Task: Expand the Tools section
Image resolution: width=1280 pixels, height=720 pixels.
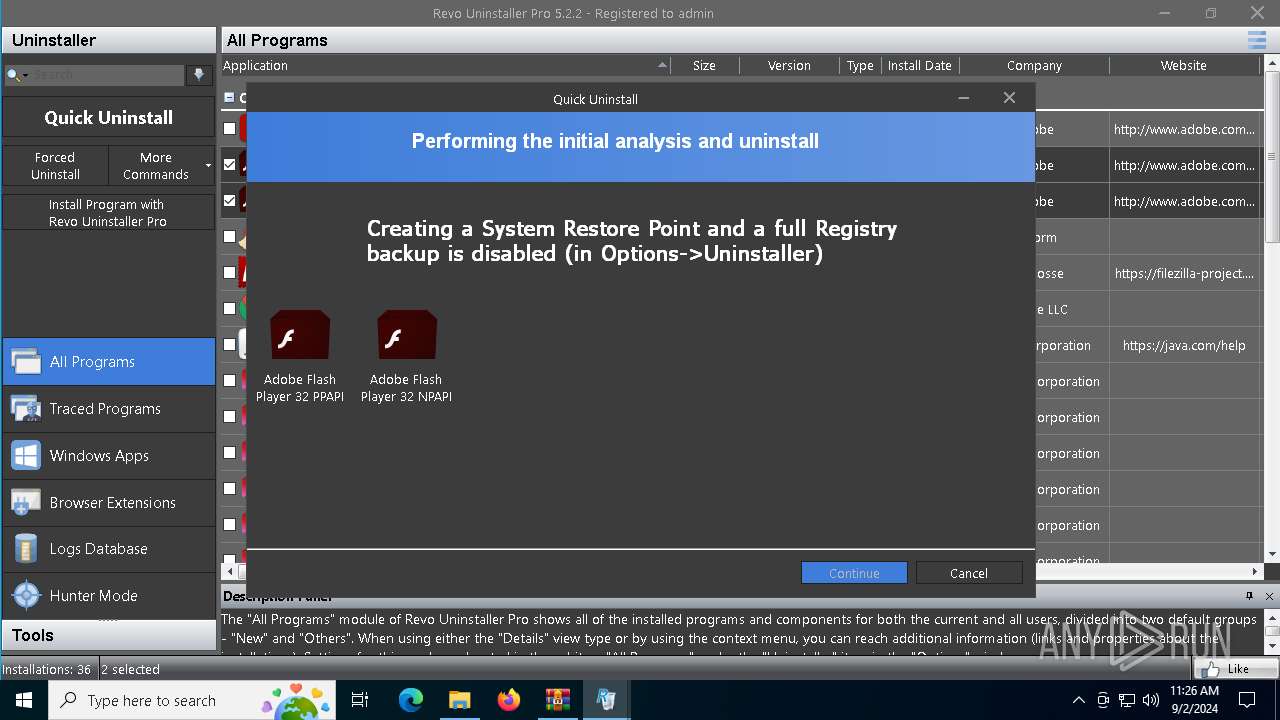Action: click(108, 635)
